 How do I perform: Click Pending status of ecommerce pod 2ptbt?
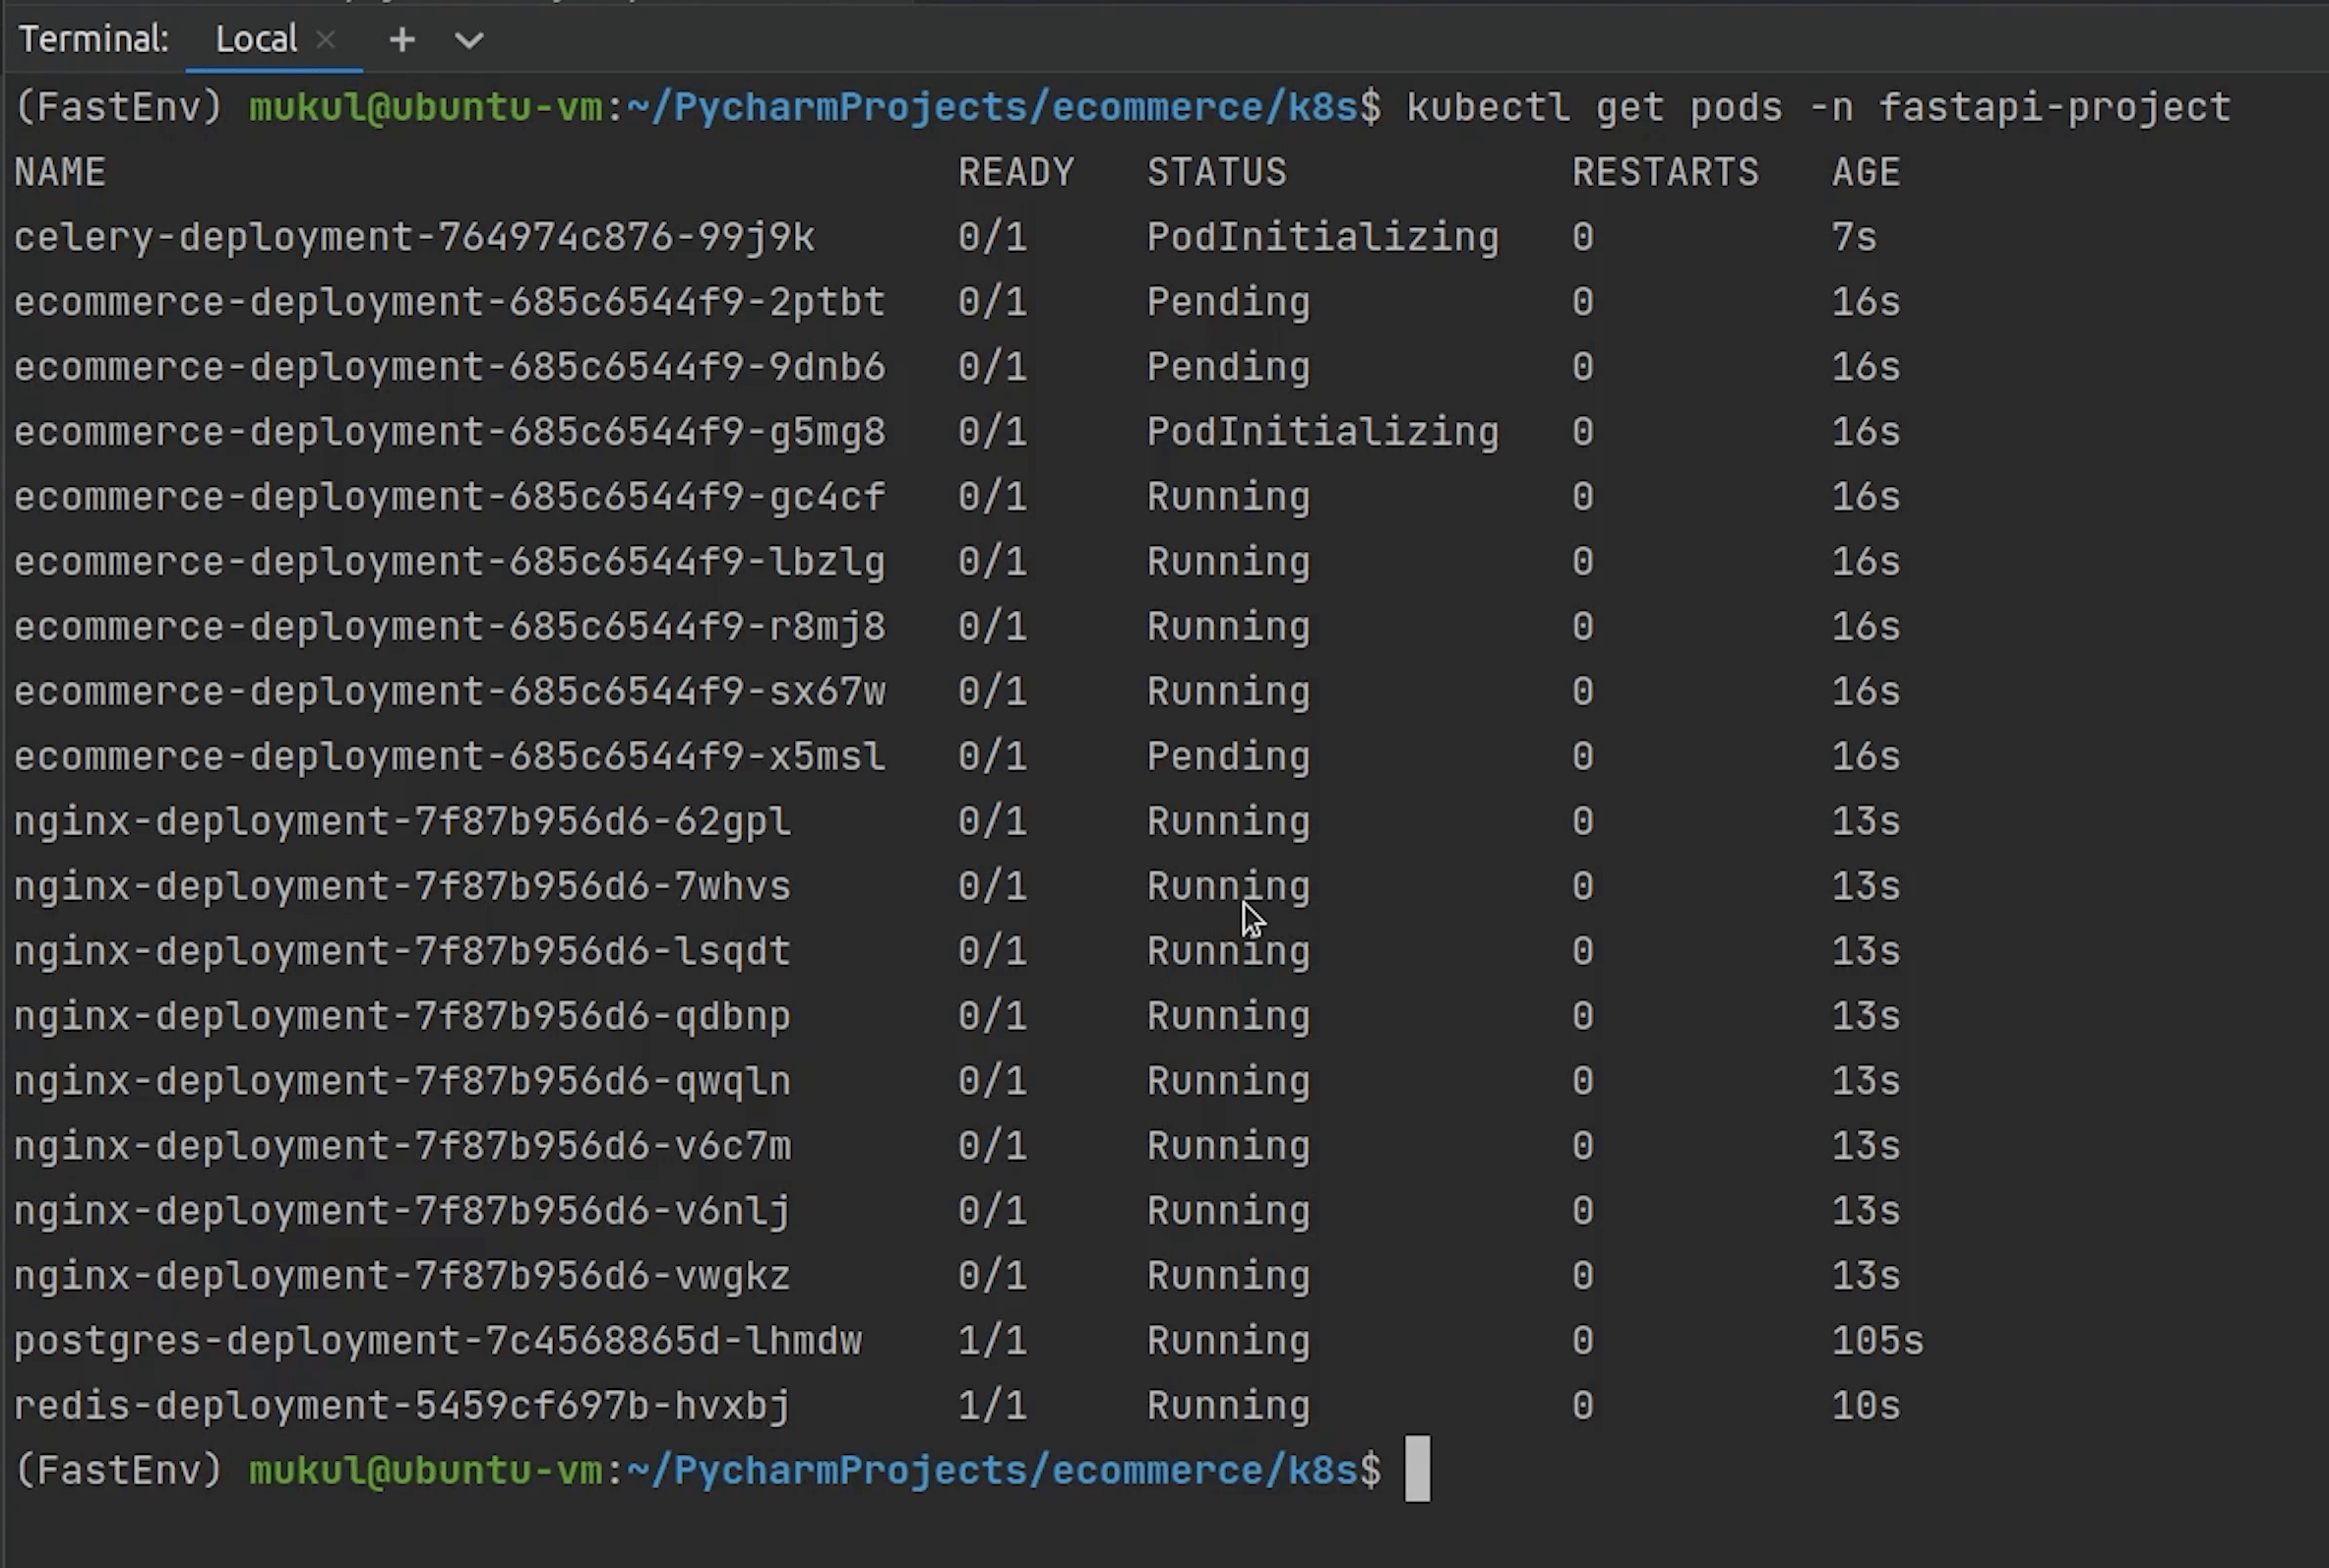coord(1228,302)
